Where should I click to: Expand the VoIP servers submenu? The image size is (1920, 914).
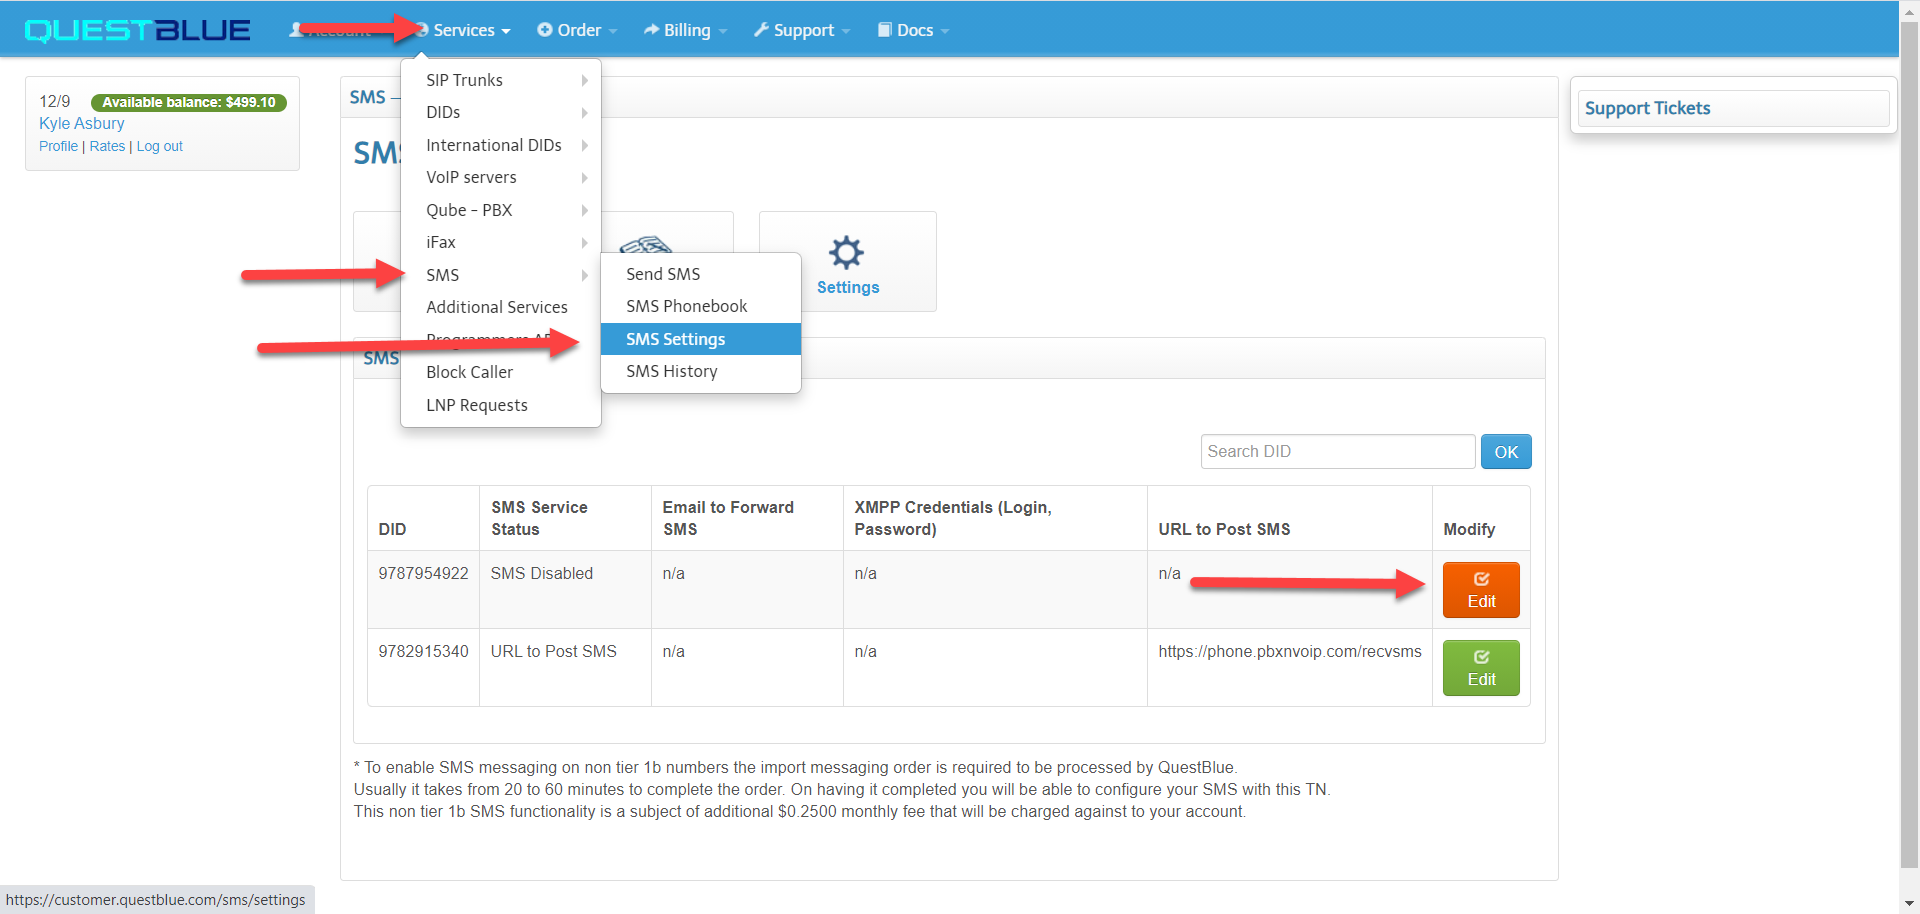click(x=501, y=177)
